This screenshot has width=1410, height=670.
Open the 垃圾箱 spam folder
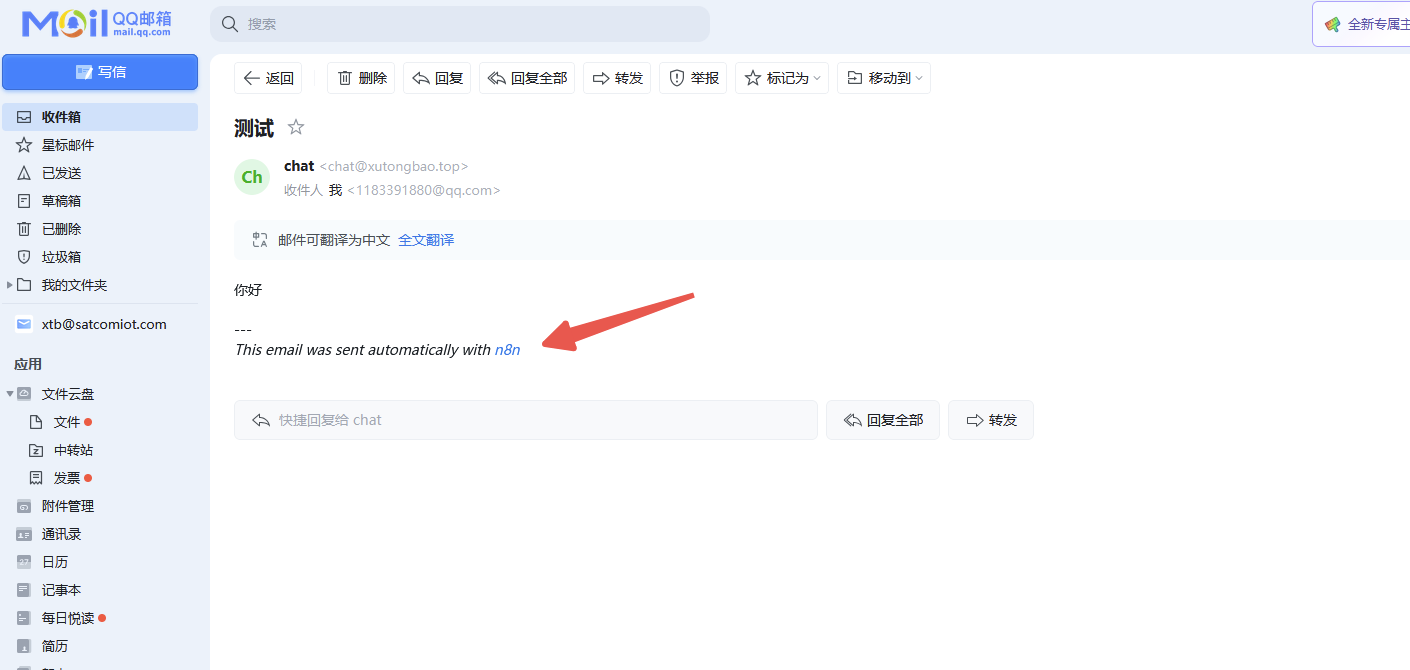(x=100, y=257)
